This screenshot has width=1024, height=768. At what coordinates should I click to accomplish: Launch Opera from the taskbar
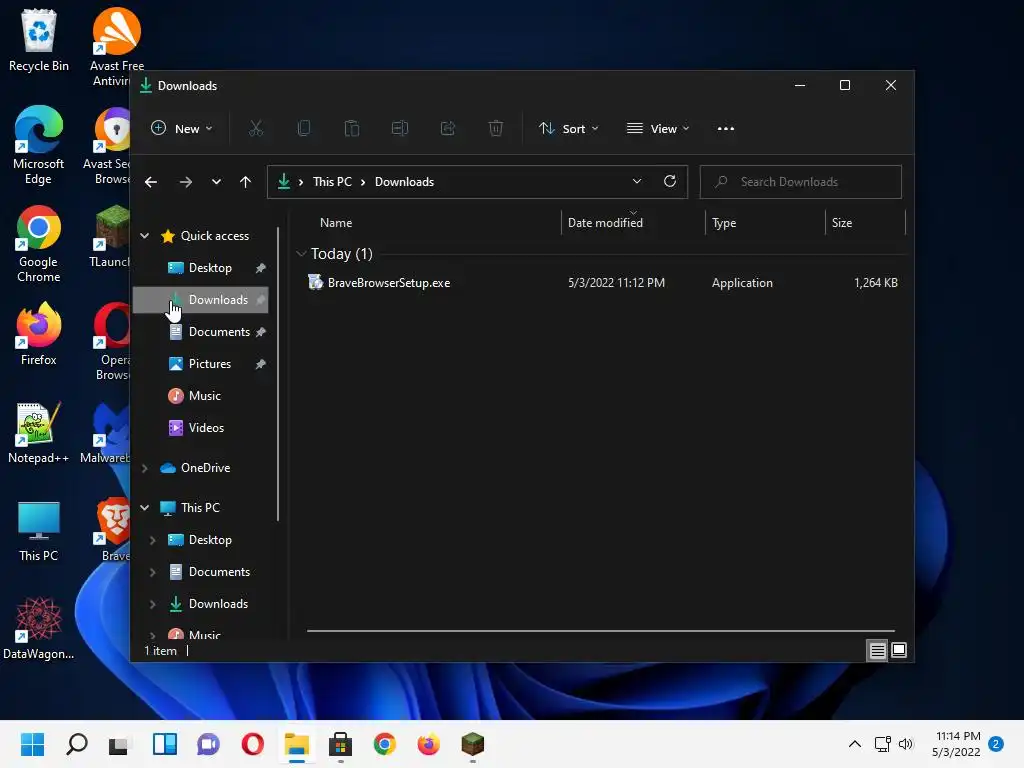253,744
